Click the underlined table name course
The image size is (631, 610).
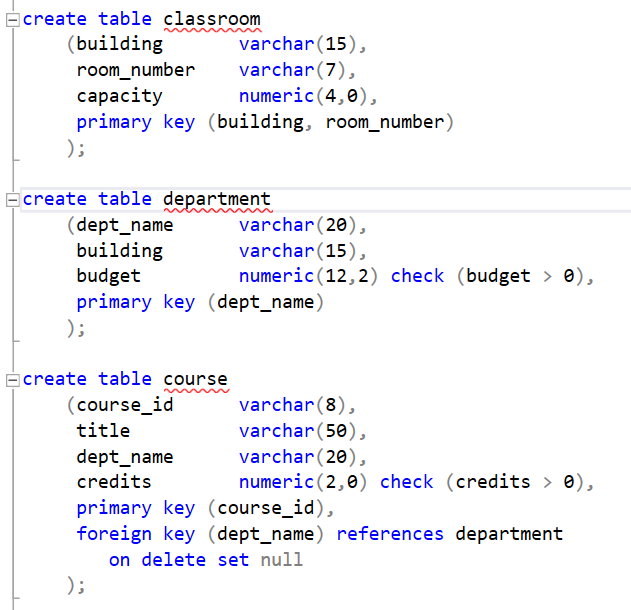[x=196, y=379]
